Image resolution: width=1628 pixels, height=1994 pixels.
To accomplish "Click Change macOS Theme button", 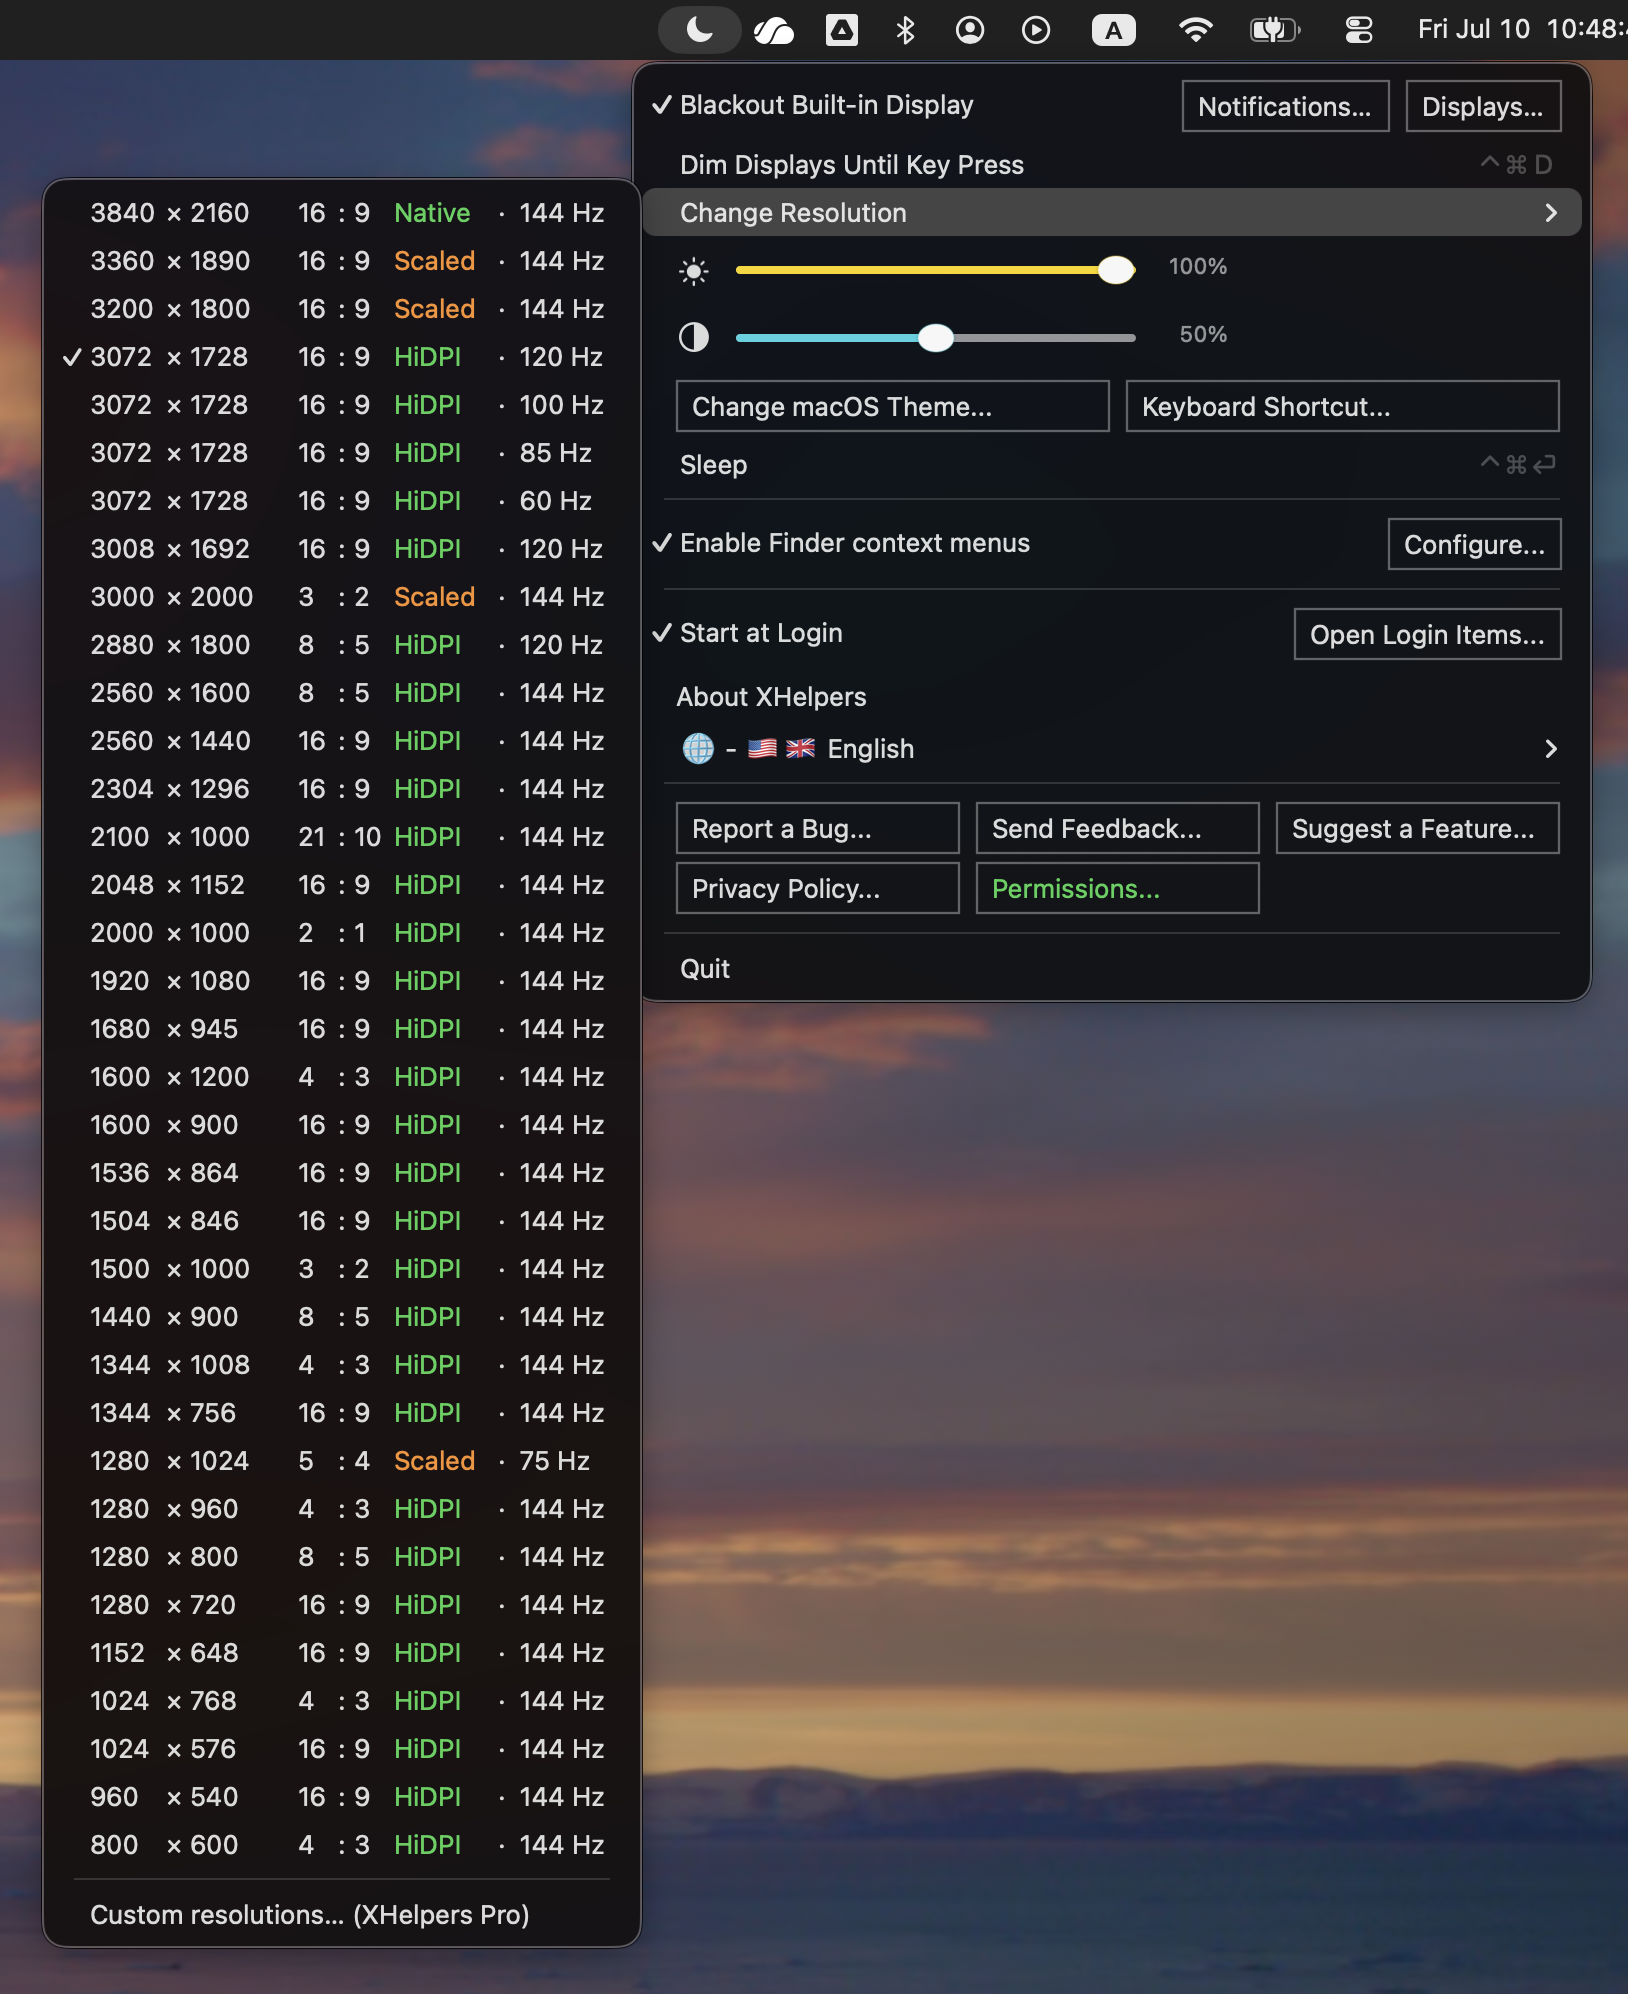I will point(892,406).
